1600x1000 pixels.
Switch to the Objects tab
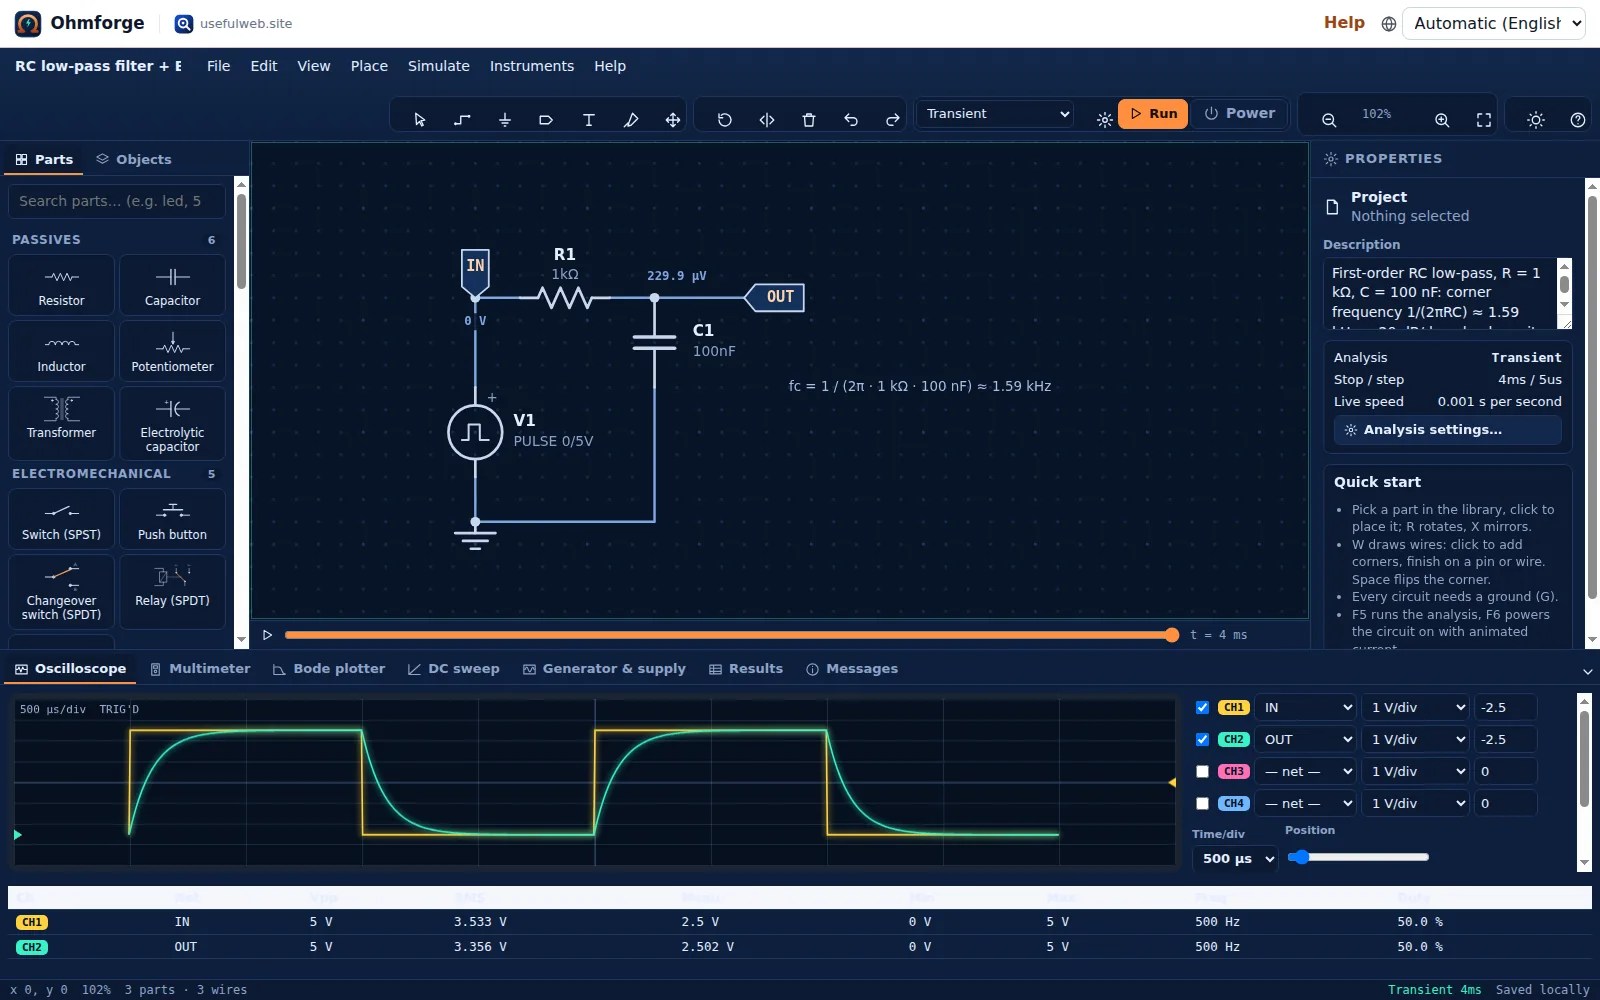(134, 159)
